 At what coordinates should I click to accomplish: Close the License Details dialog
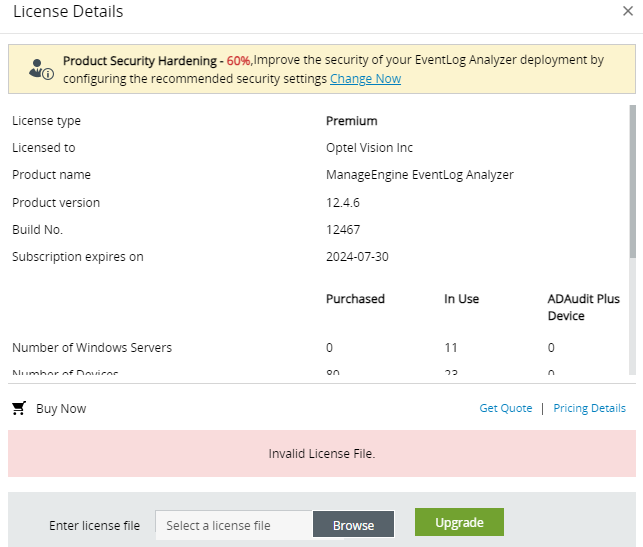tap(627, 11)
